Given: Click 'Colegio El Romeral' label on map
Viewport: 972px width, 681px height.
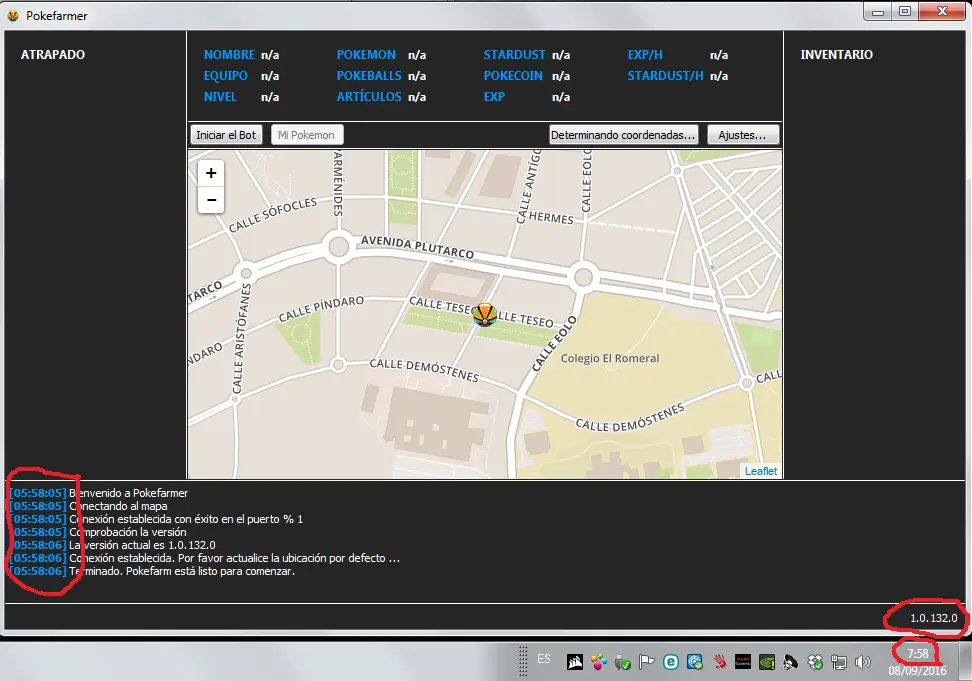Looking at the screenshot, I should click(610, 358).
